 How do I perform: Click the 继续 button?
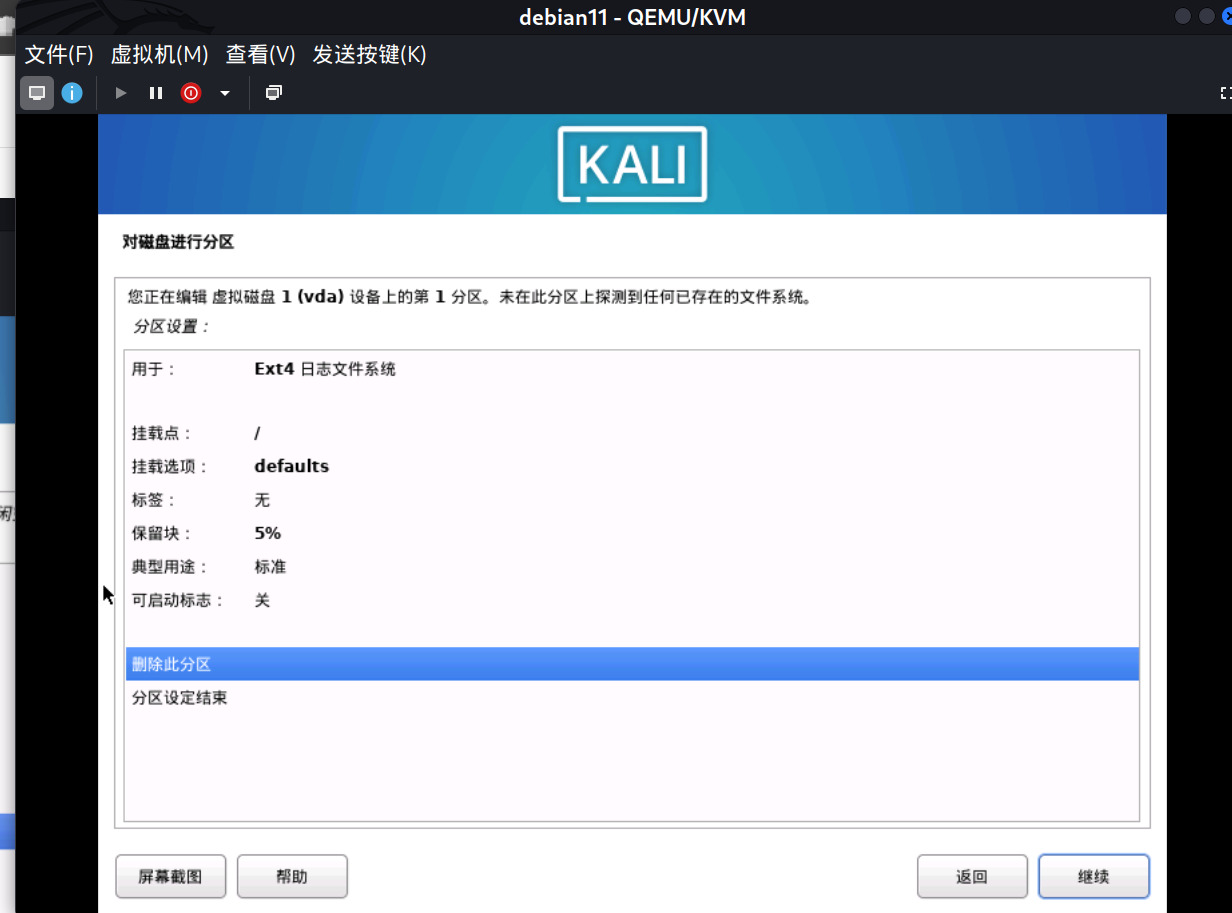pyautogui.click(x=1094, y=876)
